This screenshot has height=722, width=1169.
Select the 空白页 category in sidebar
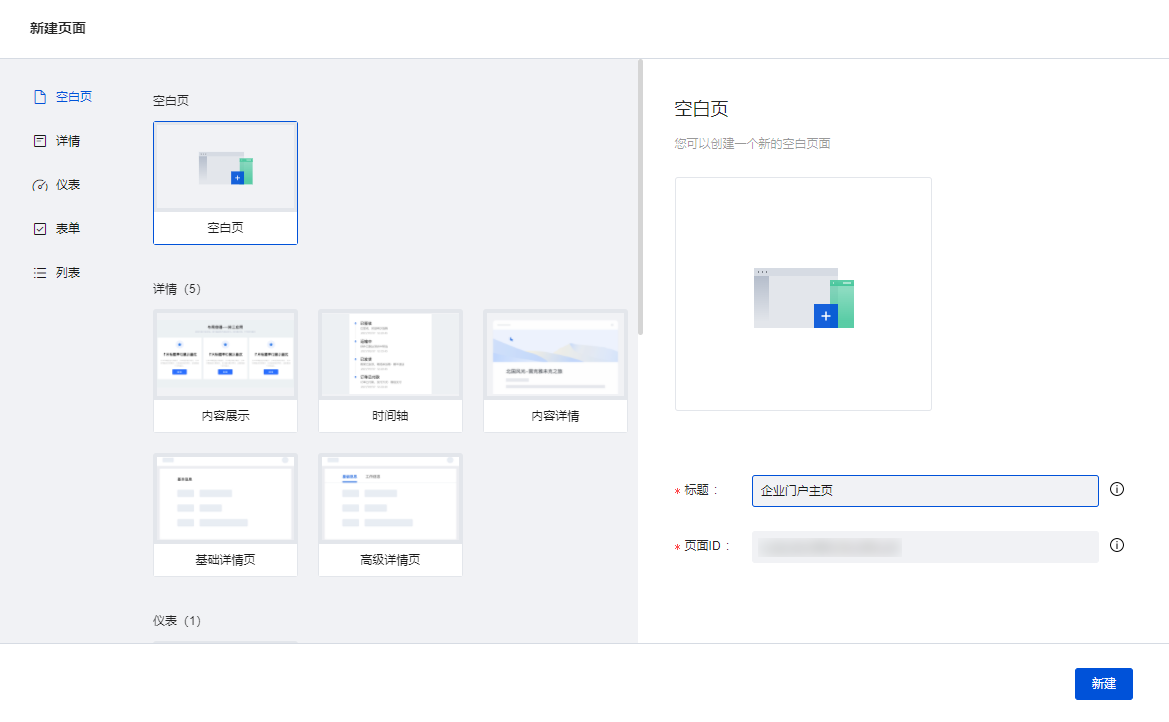pyautogui.click(x=63, y=97)
